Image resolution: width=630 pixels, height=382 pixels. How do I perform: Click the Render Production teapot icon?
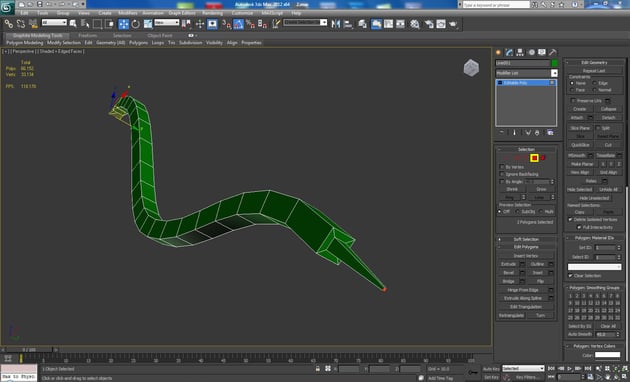[453, 24]
